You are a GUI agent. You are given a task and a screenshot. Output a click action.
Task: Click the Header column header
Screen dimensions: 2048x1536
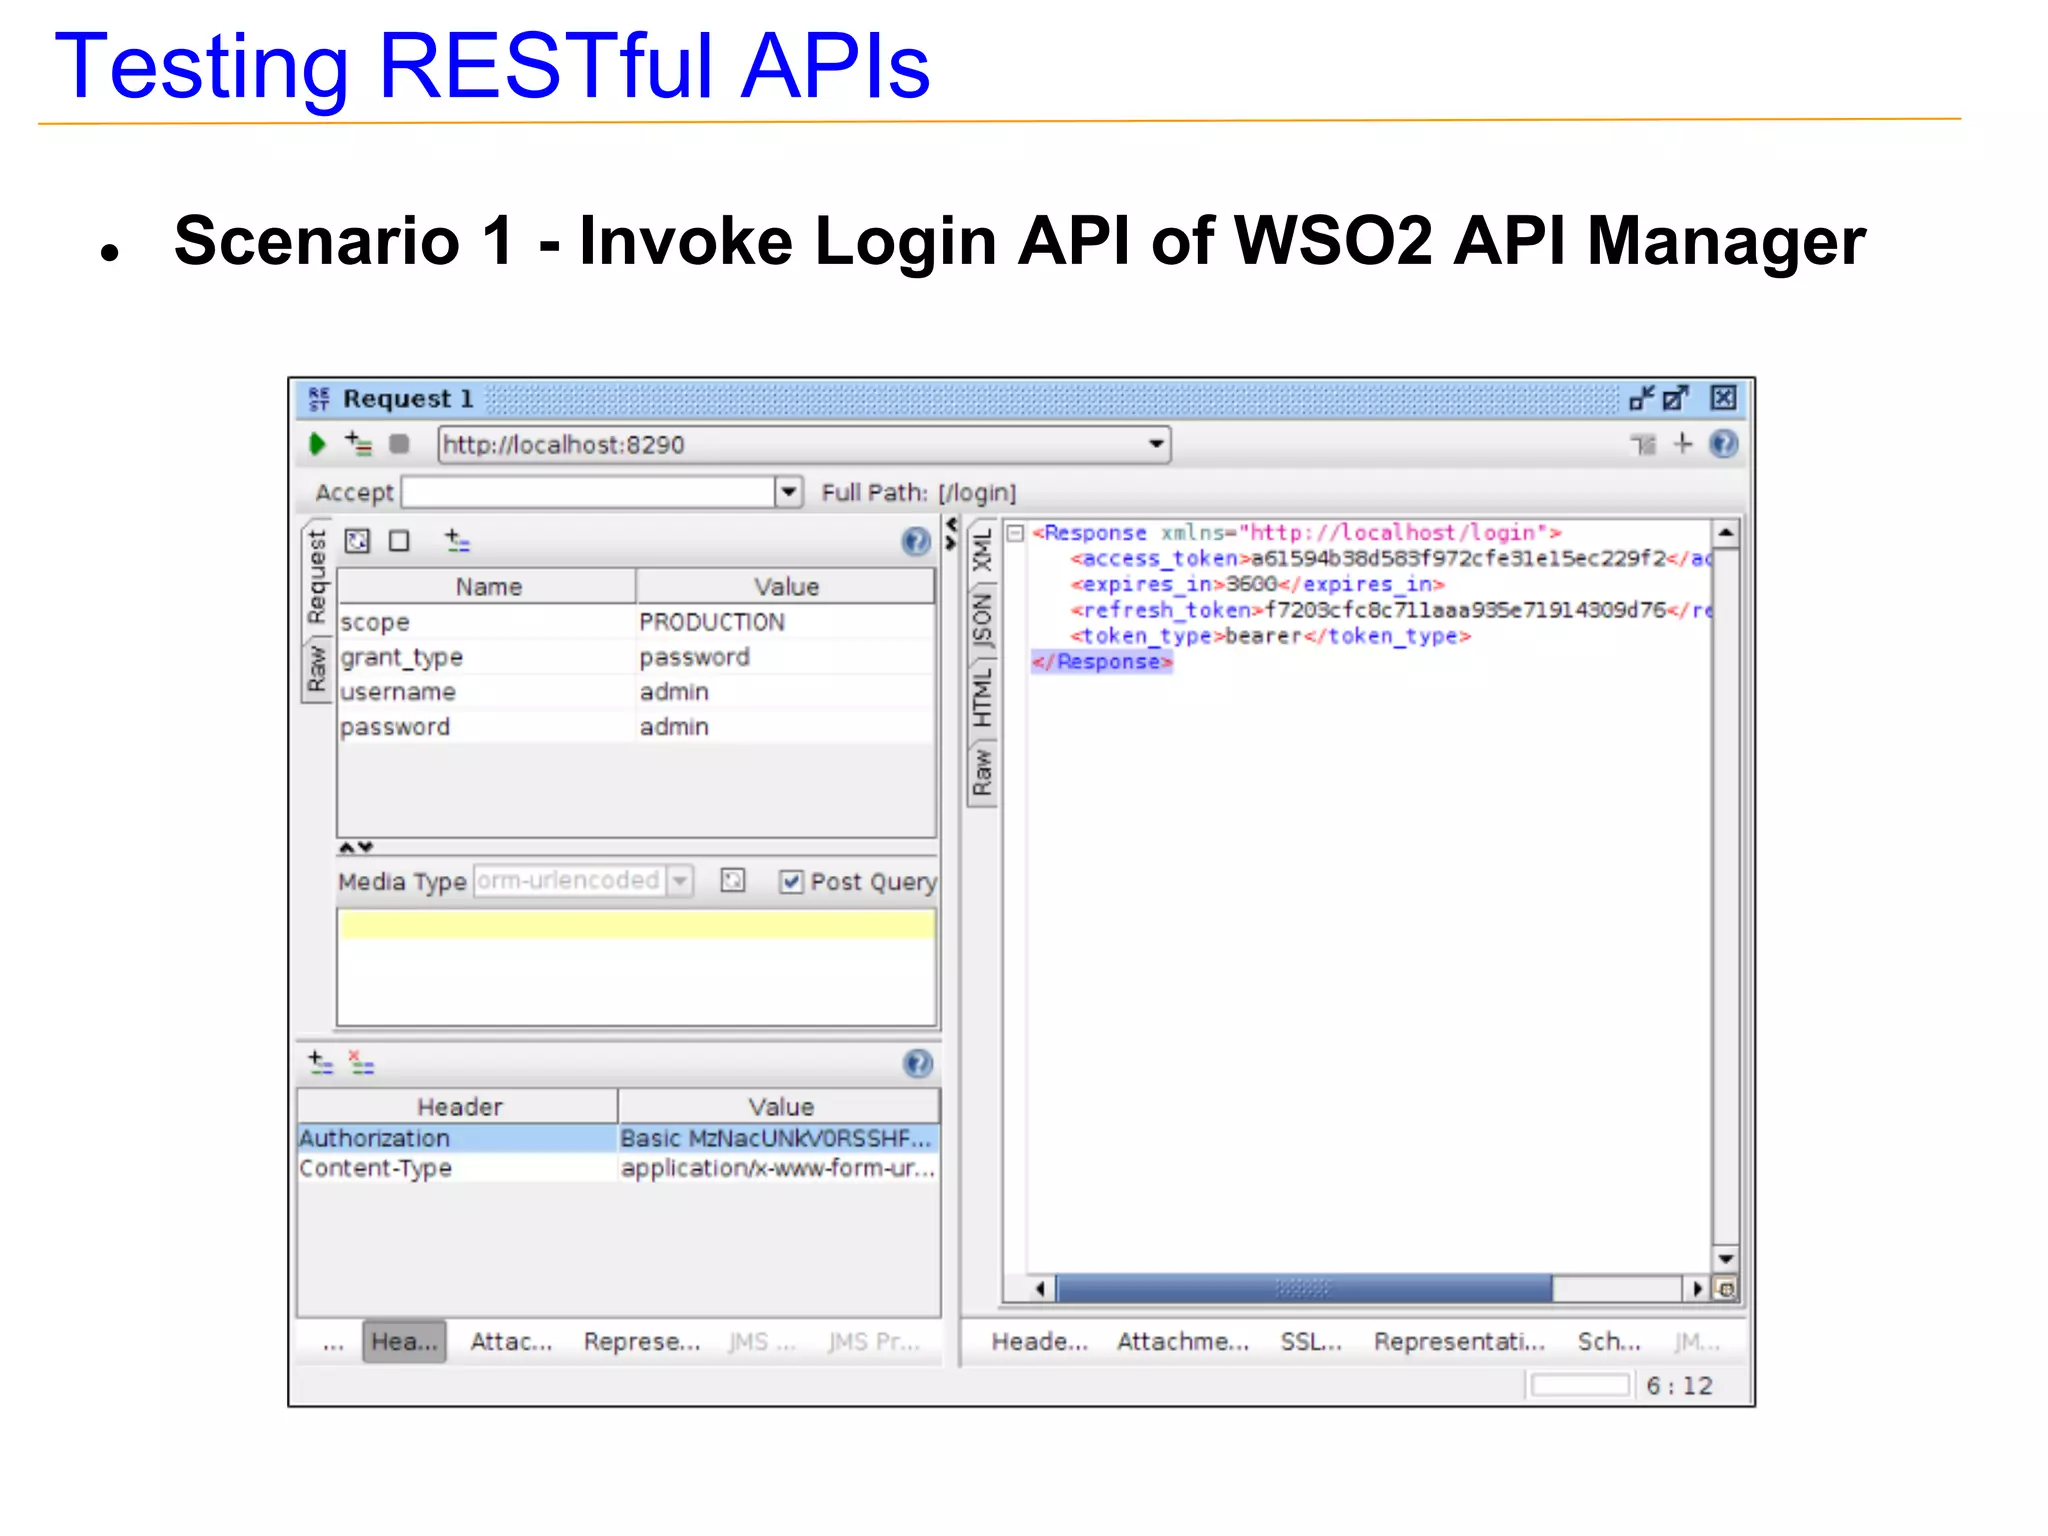click(458, 1106)
